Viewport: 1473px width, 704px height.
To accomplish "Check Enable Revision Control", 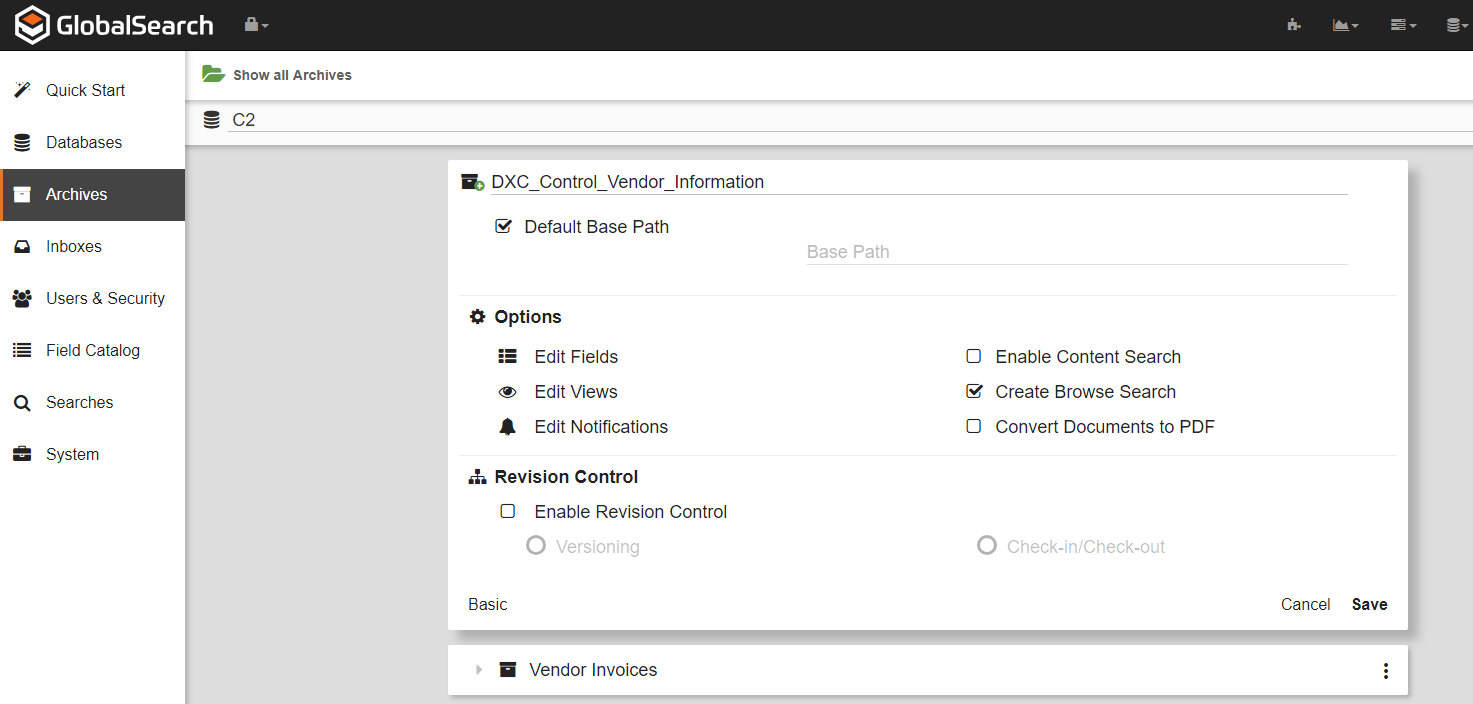I will coord(508,511).
